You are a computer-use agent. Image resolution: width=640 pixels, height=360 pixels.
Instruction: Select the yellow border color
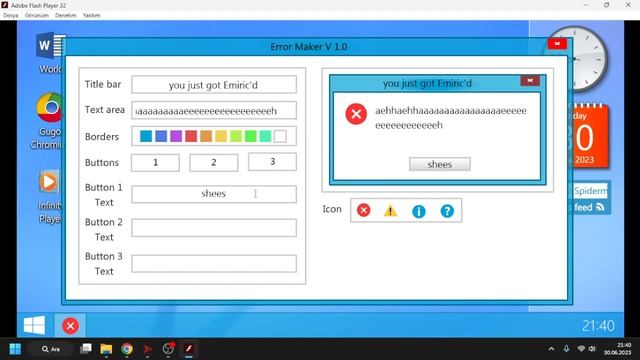point(221,136)
